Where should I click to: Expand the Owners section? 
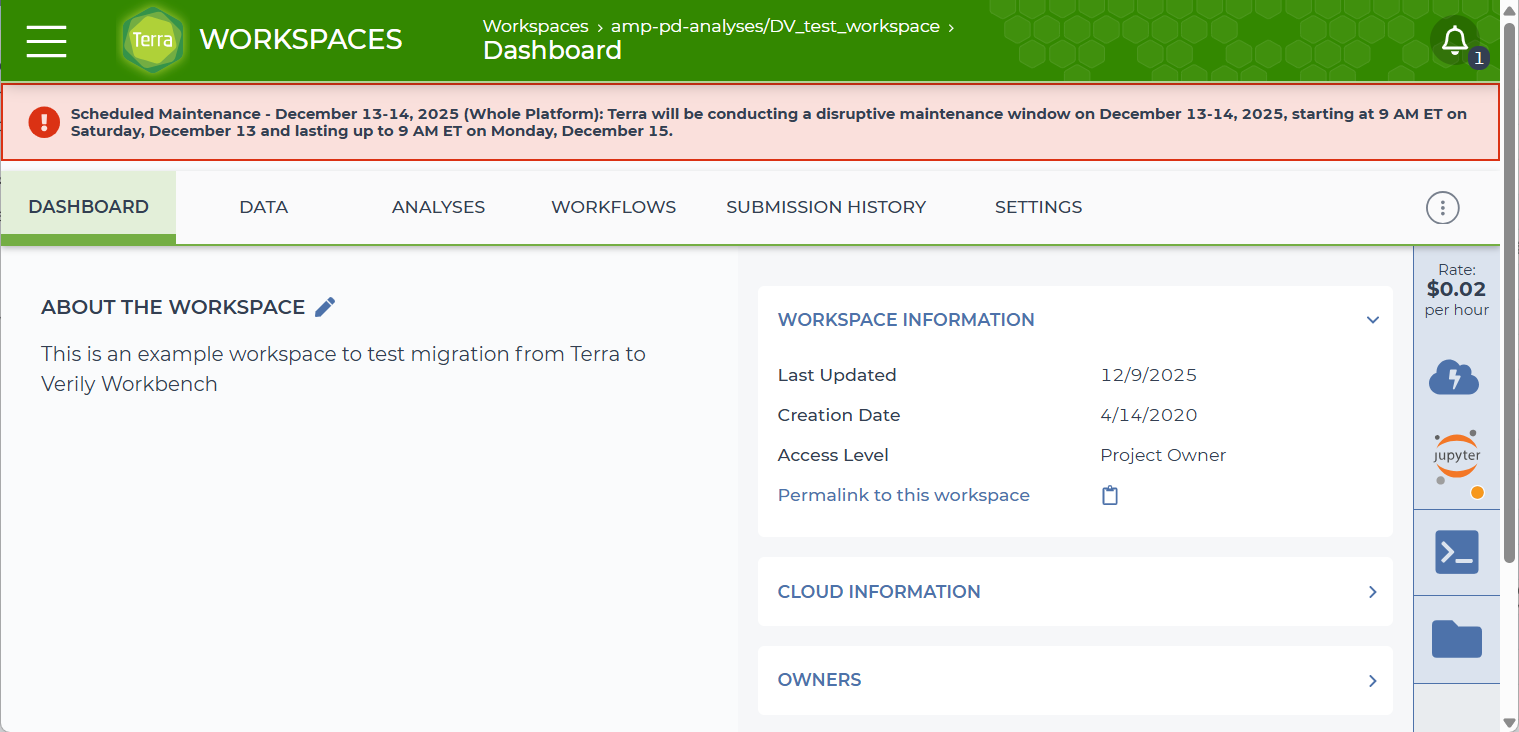(x=1373, y=680)
